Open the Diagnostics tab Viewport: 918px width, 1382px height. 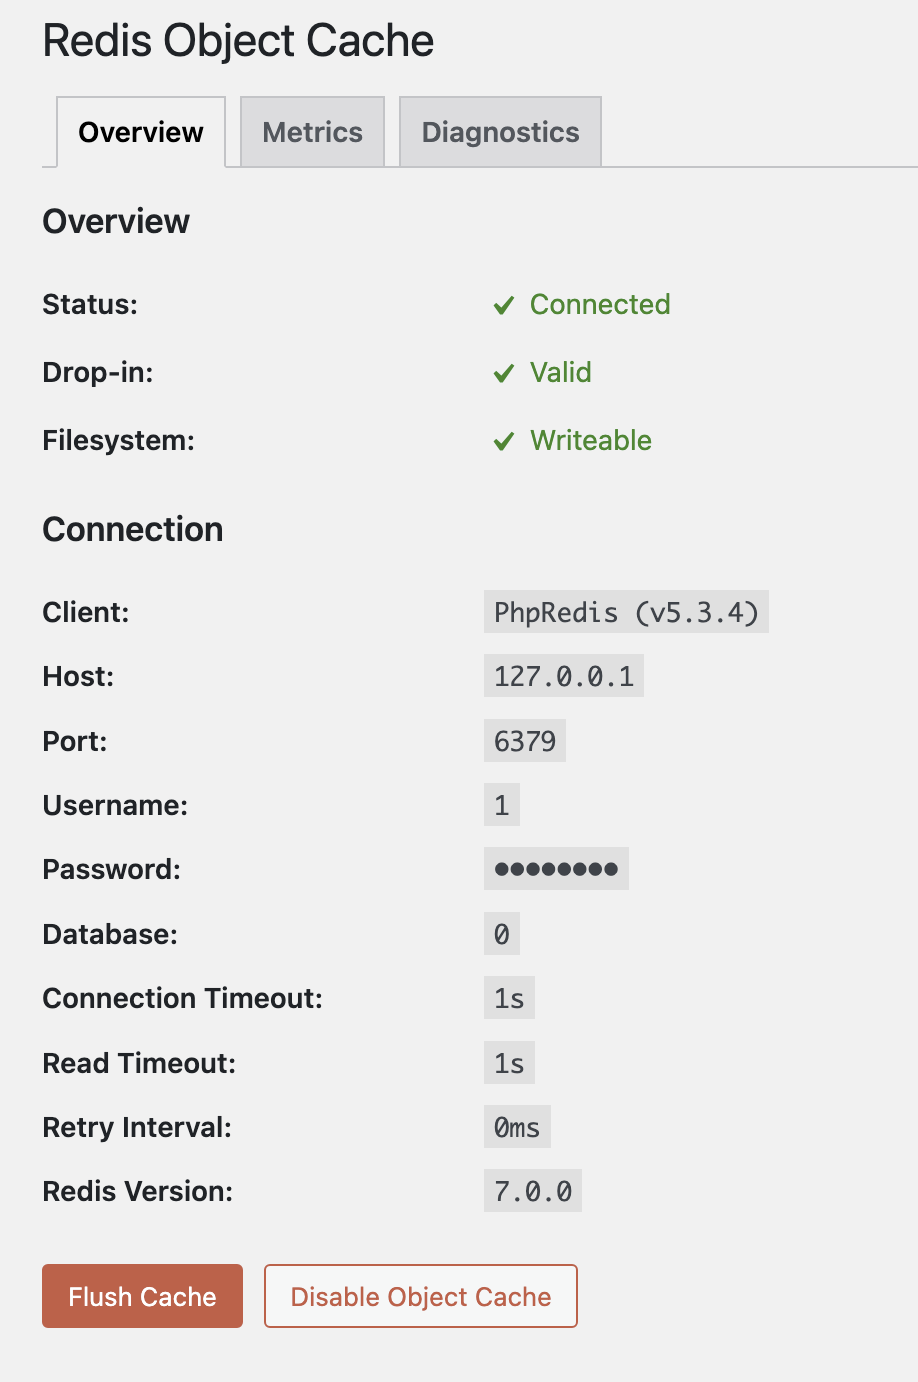click(x=500, y=132)
